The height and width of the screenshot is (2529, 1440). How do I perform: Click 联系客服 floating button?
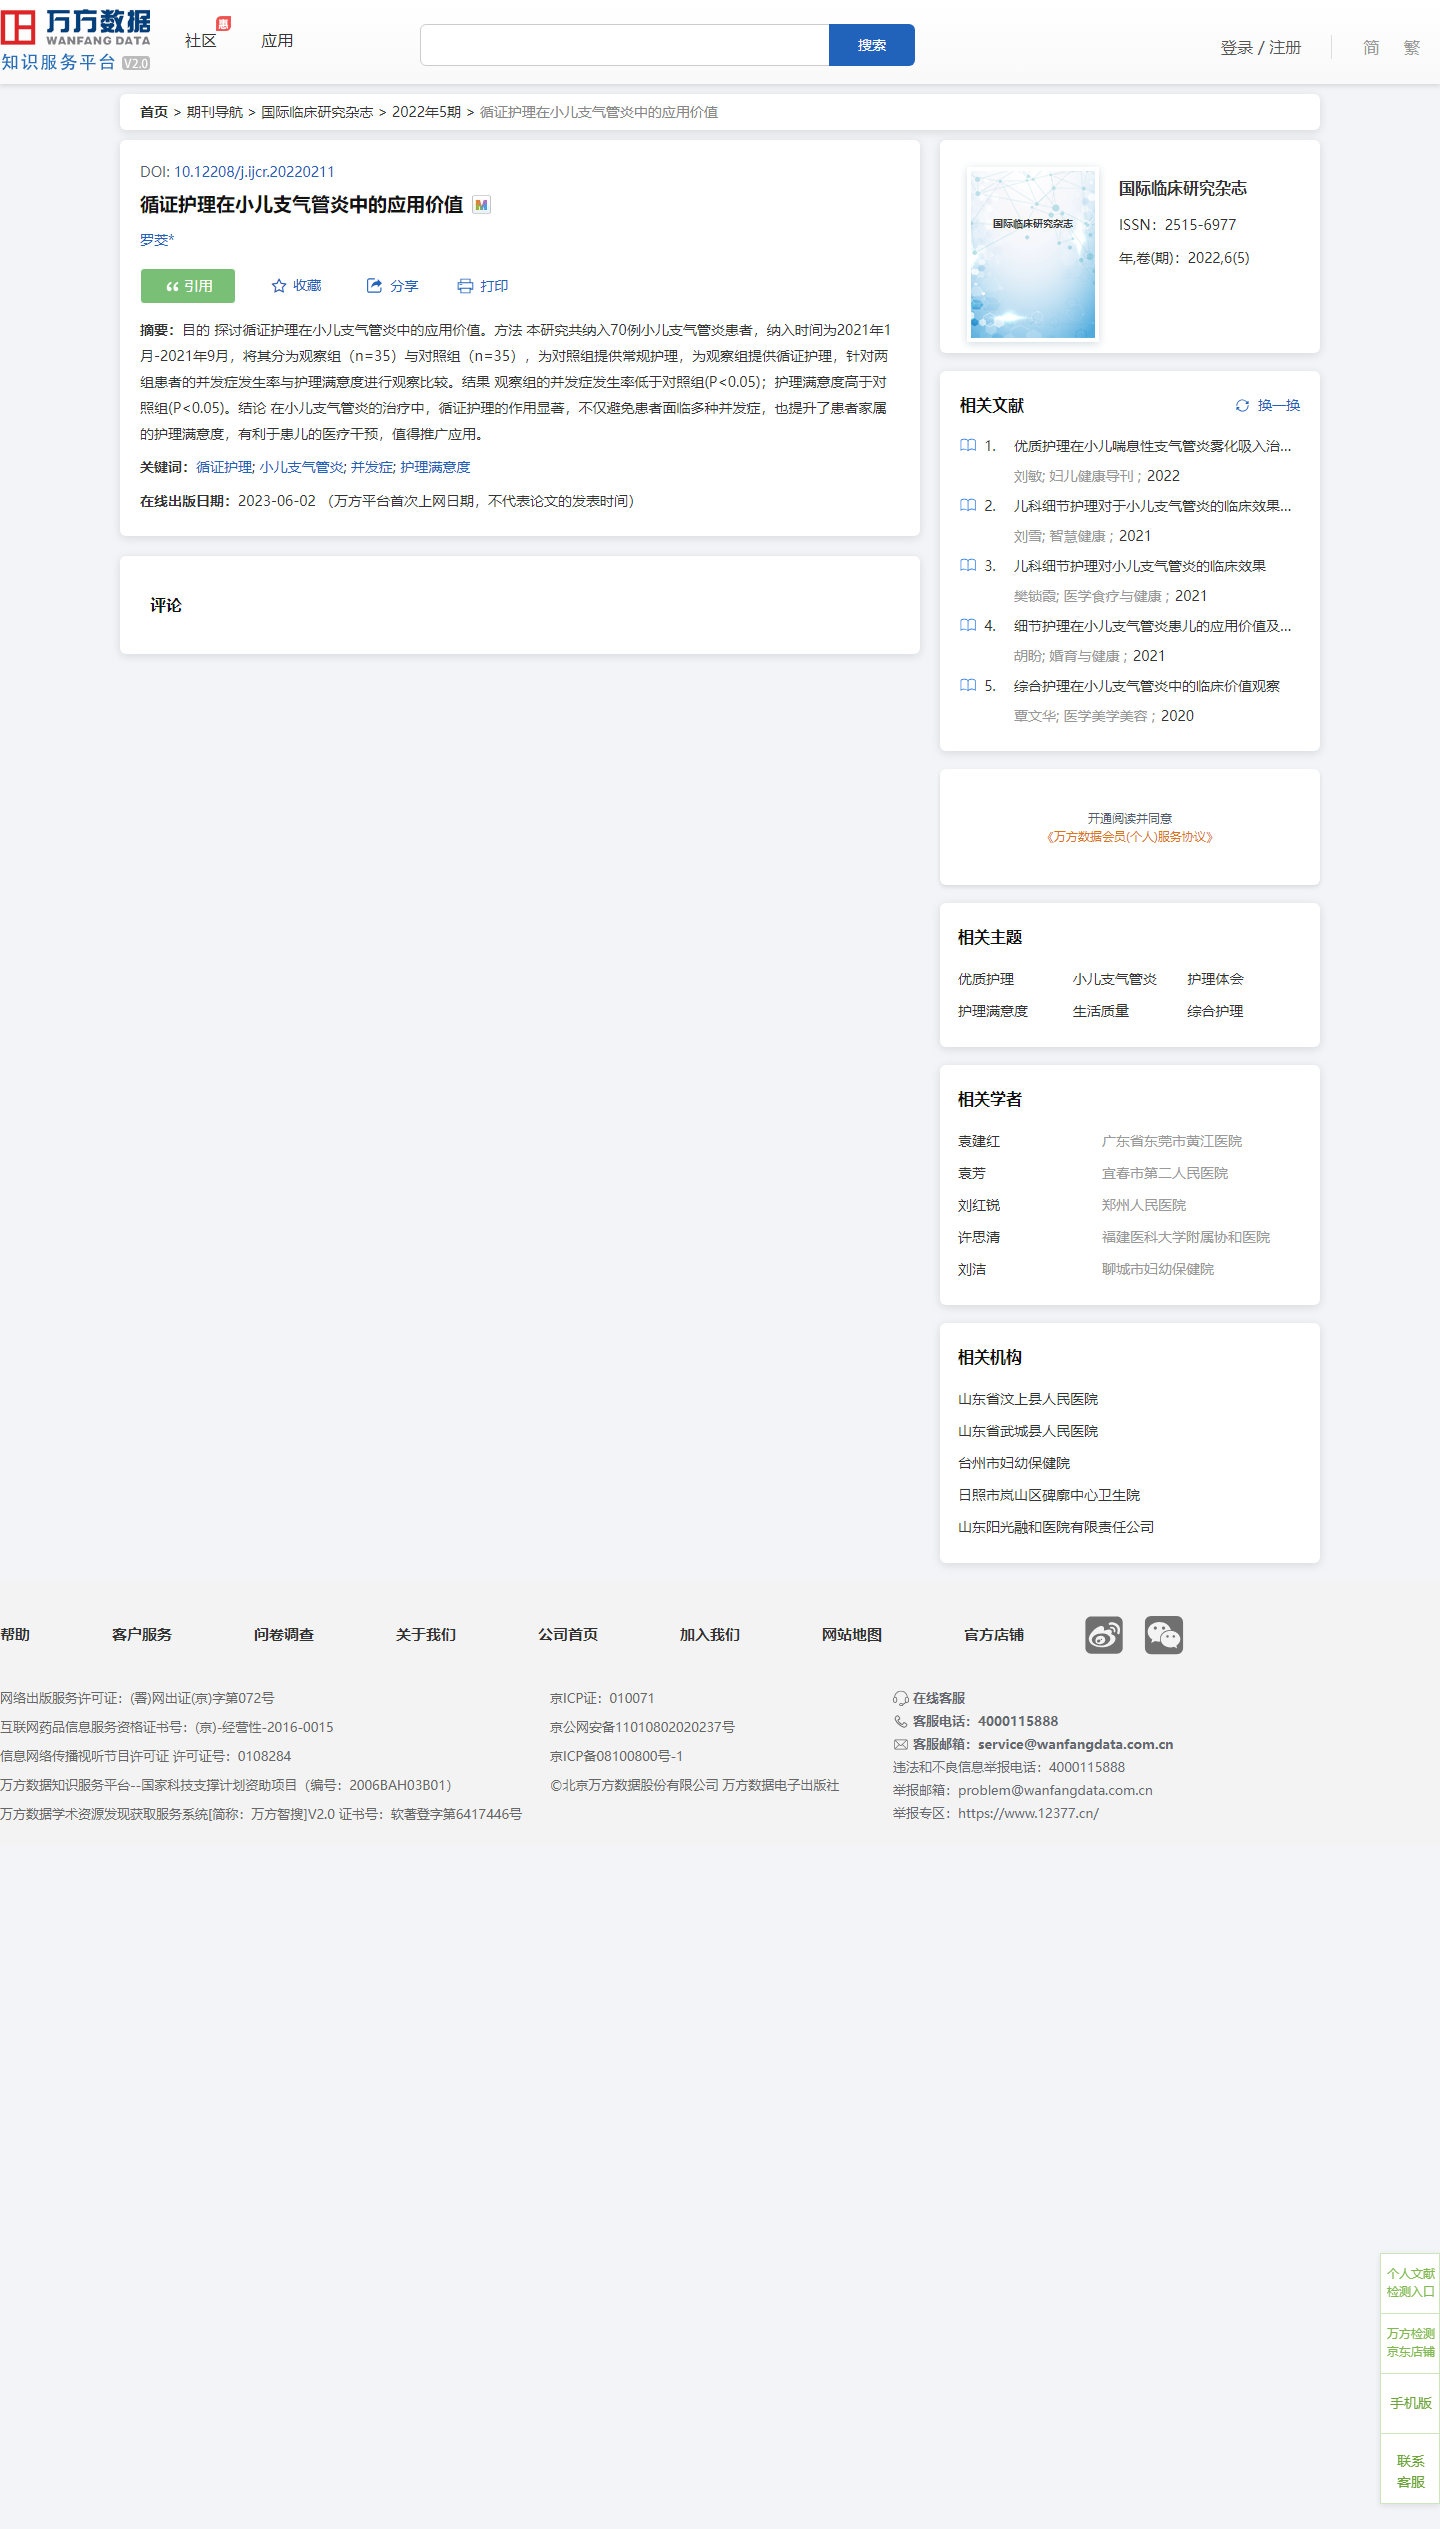tap(1410, 2471)
